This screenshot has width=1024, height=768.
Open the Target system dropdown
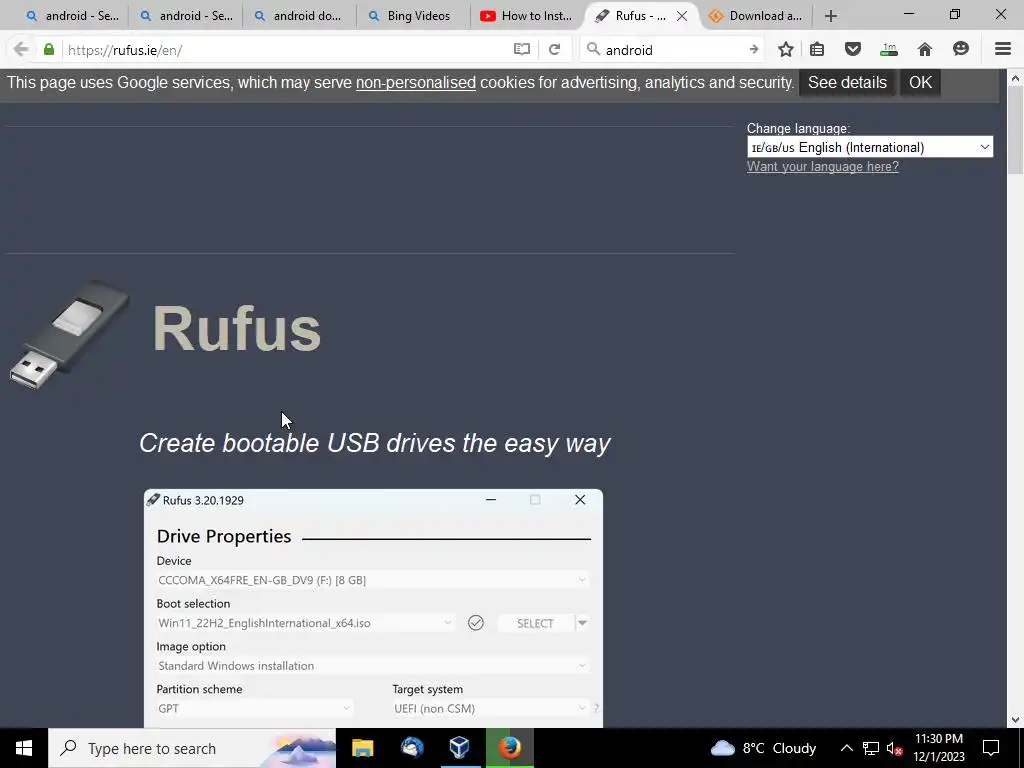coord(490,709)
